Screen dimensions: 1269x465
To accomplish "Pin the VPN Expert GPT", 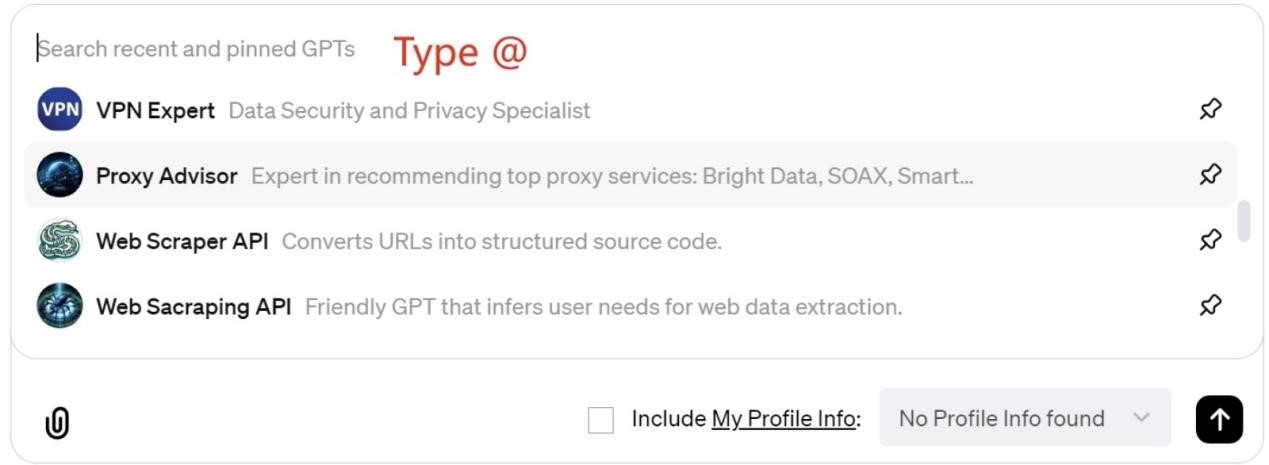I will point(1210,110).
